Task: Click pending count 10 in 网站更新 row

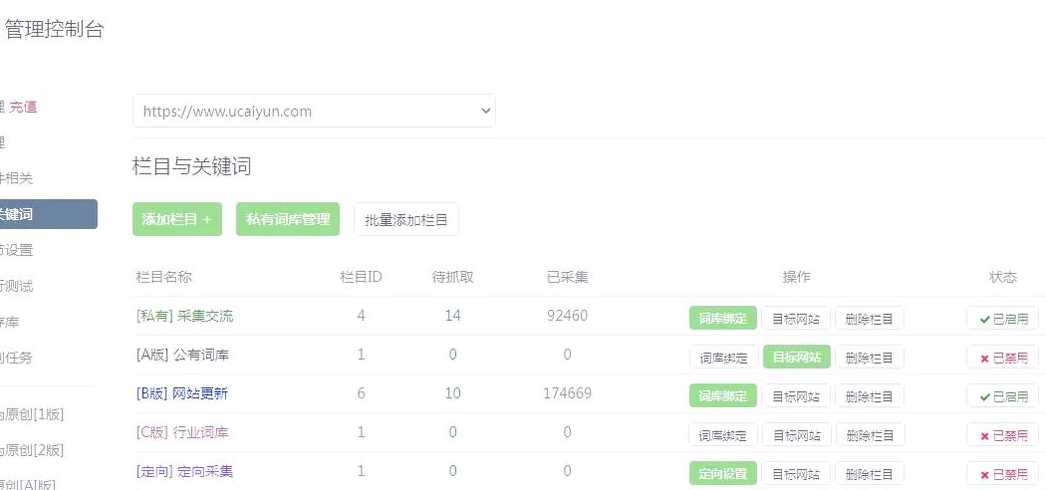Action: coord(453,393)
